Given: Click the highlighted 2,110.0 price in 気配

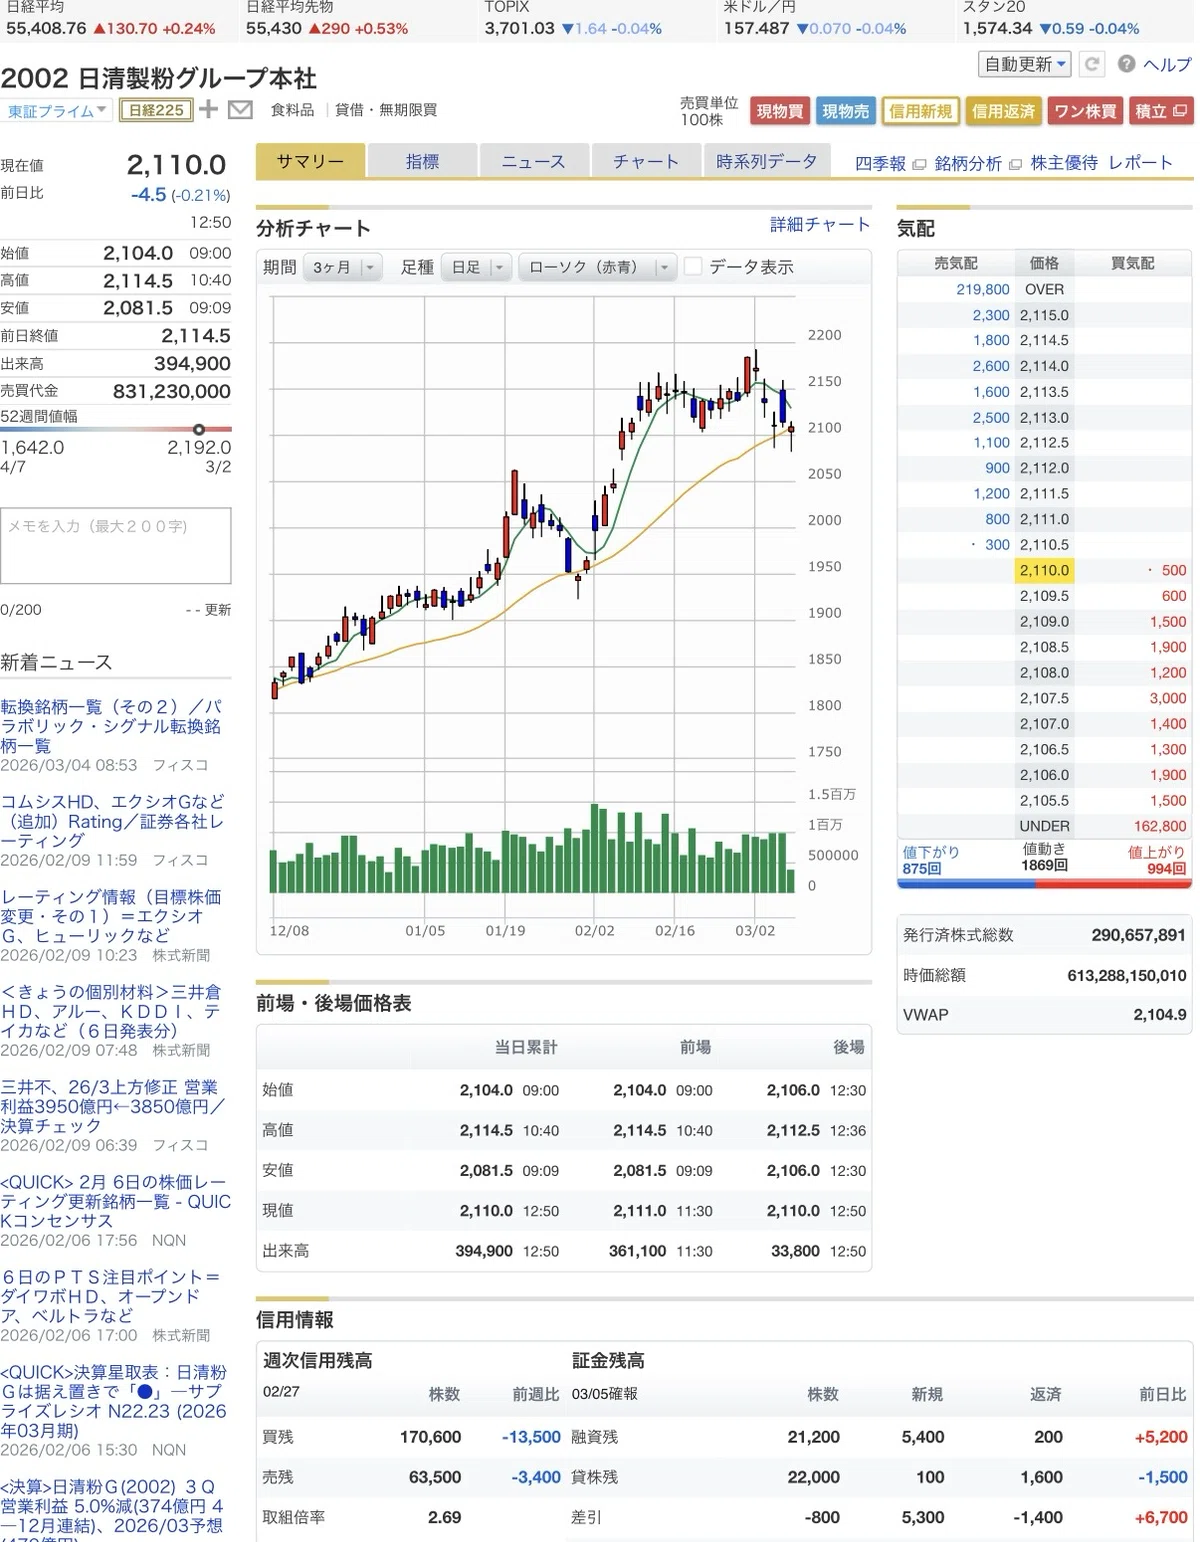Looking at the screenshot, I should pos(1044,570).
